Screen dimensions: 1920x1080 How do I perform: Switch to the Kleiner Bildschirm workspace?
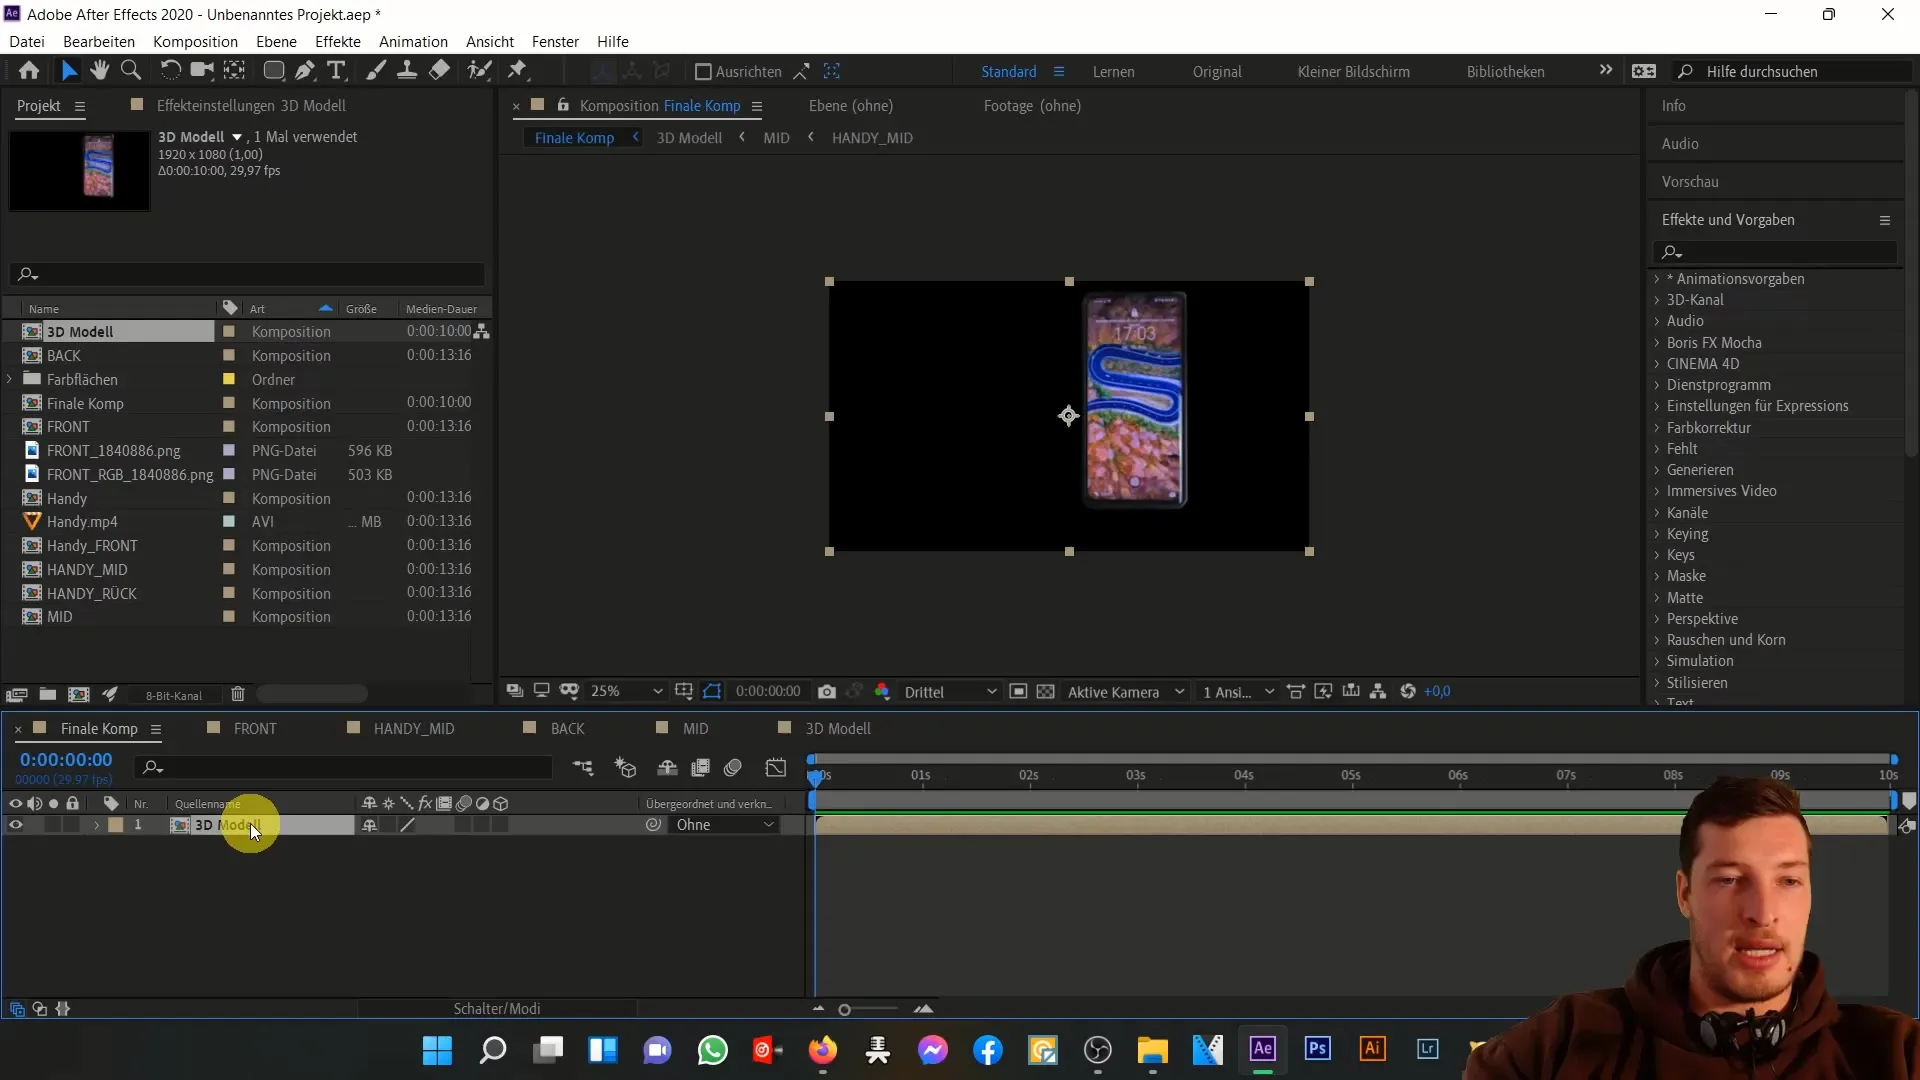[1353, 72]
